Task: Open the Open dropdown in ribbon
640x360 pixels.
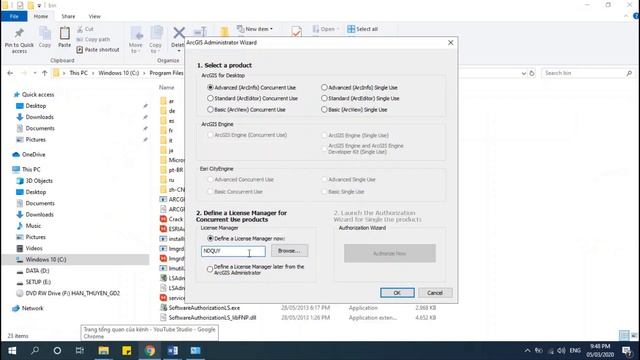Action: click(x=326, y=29)
